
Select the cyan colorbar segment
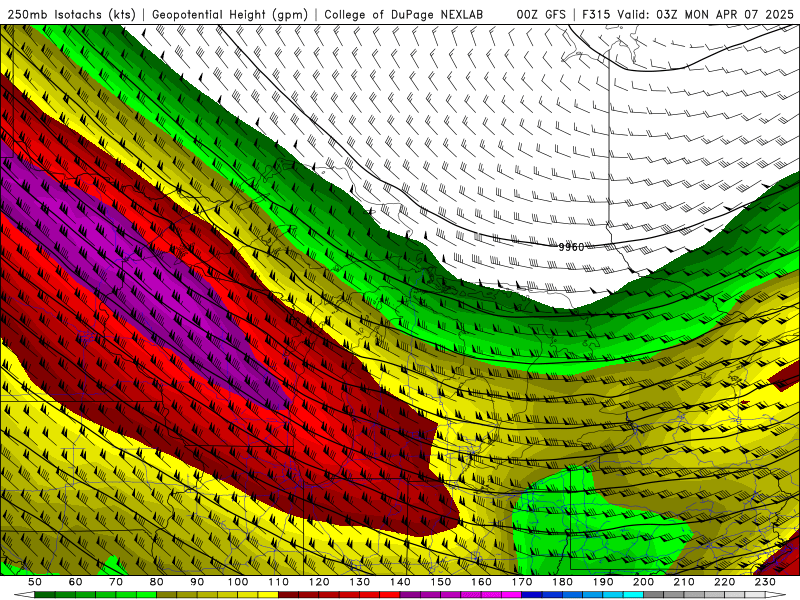[x=633, y=594]
